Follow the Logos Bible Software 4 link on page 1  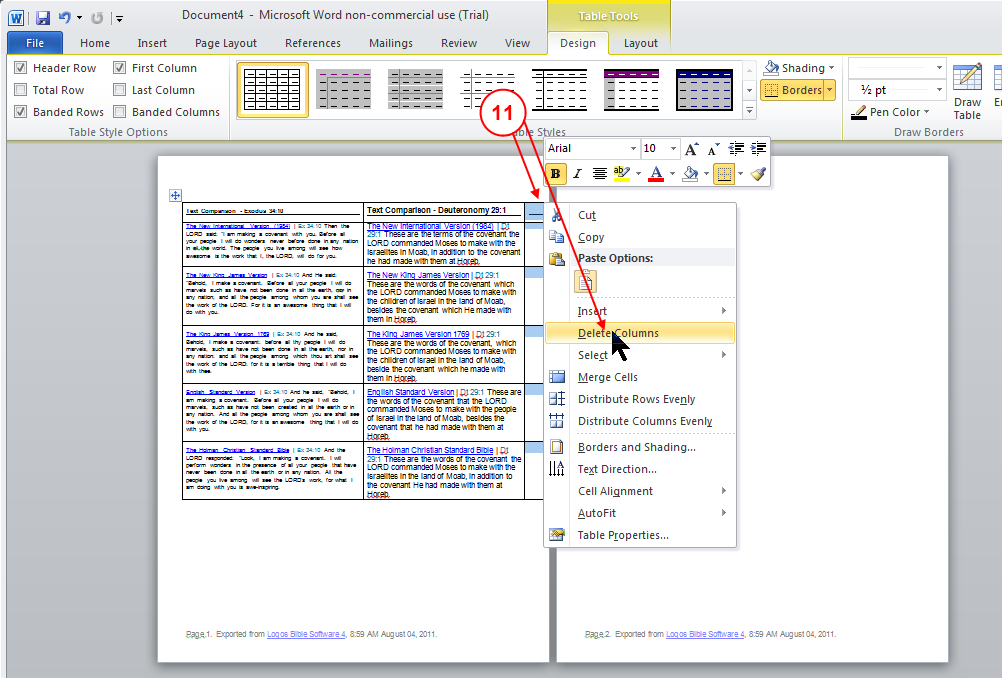coord(306,634)
